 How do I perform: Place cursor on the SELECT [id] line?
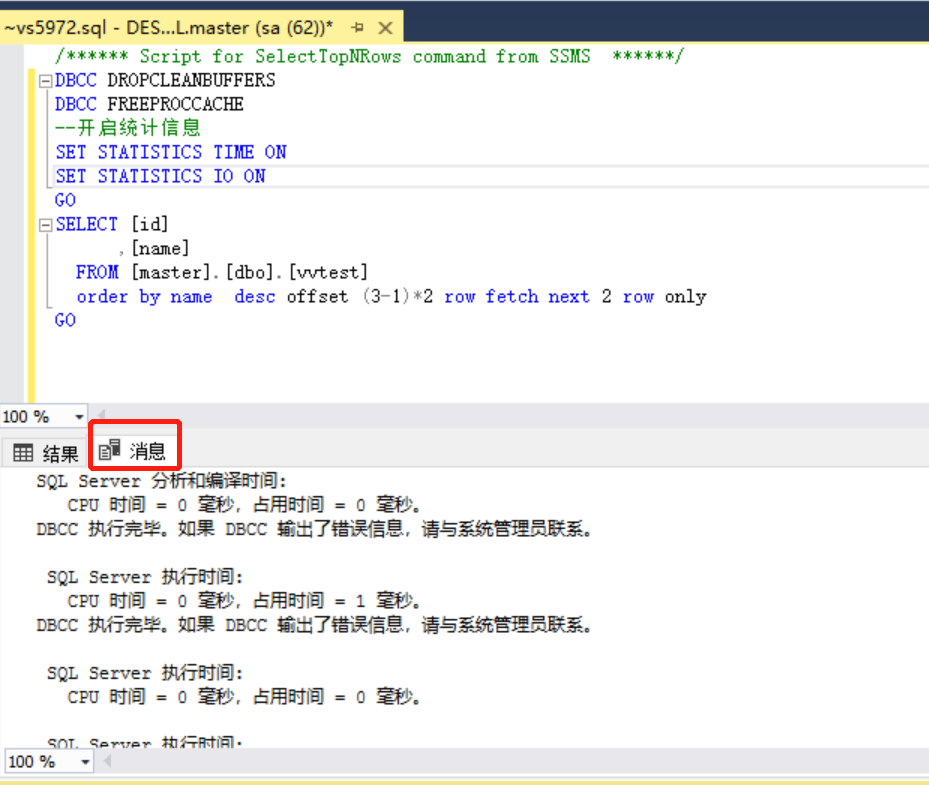[110, 224]
